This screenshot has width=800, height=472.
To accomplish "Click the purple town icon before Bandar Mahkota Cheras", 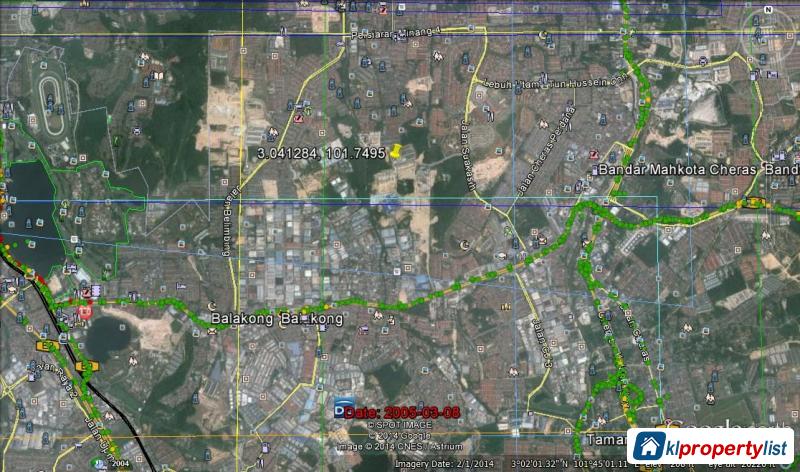I will pos(595,171).
